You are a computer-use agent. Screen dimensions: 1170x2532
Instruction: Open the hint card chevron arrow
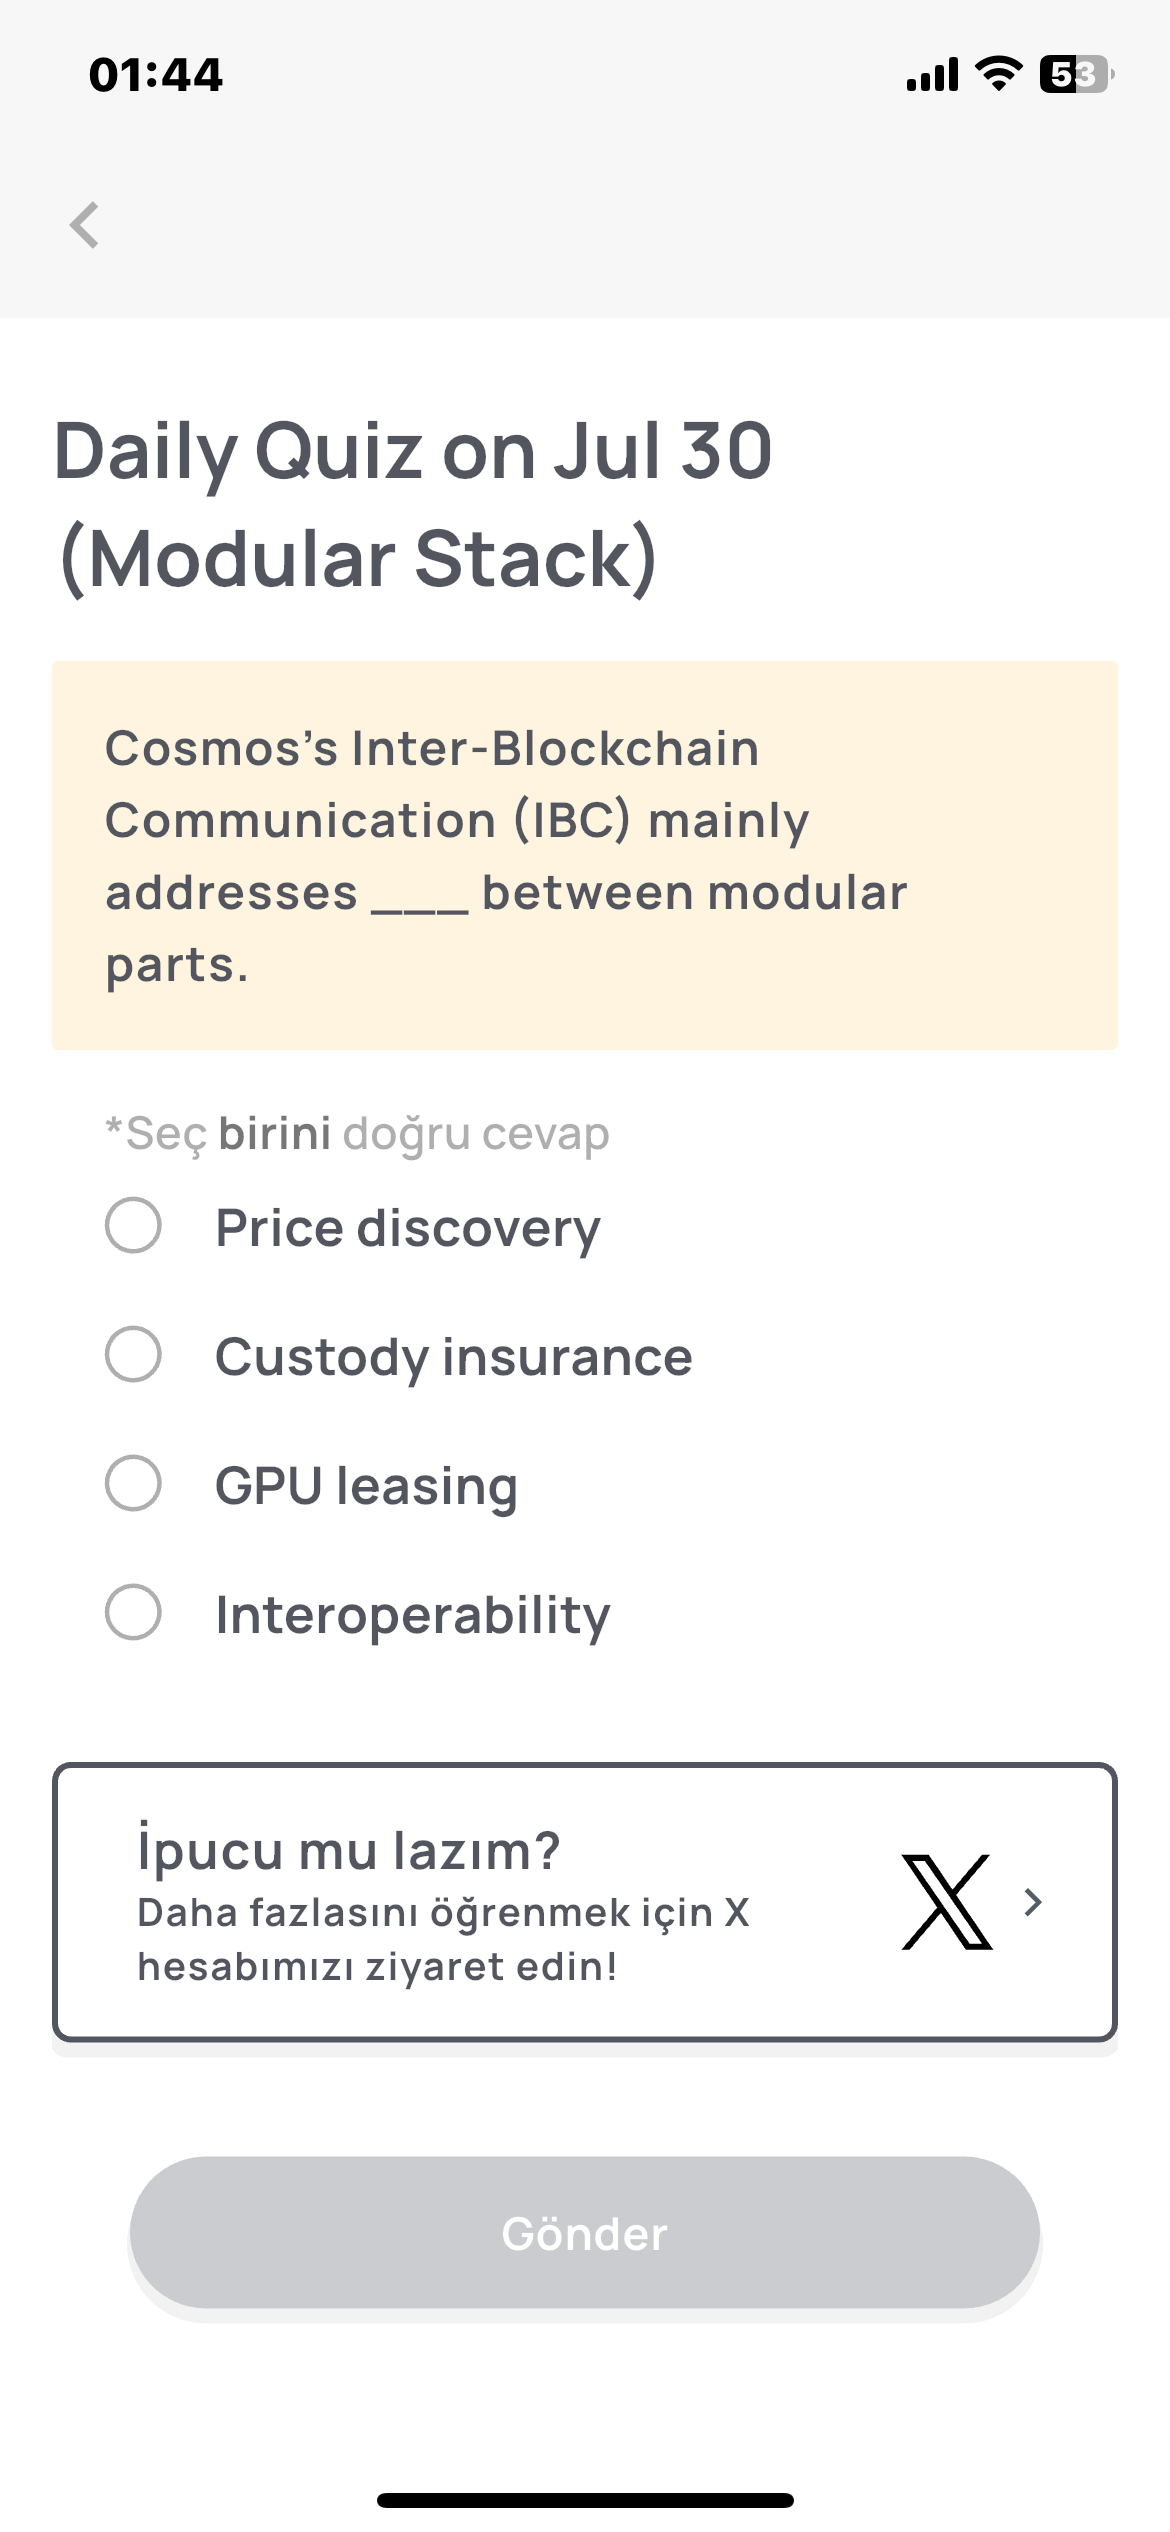(1034, 1900)
